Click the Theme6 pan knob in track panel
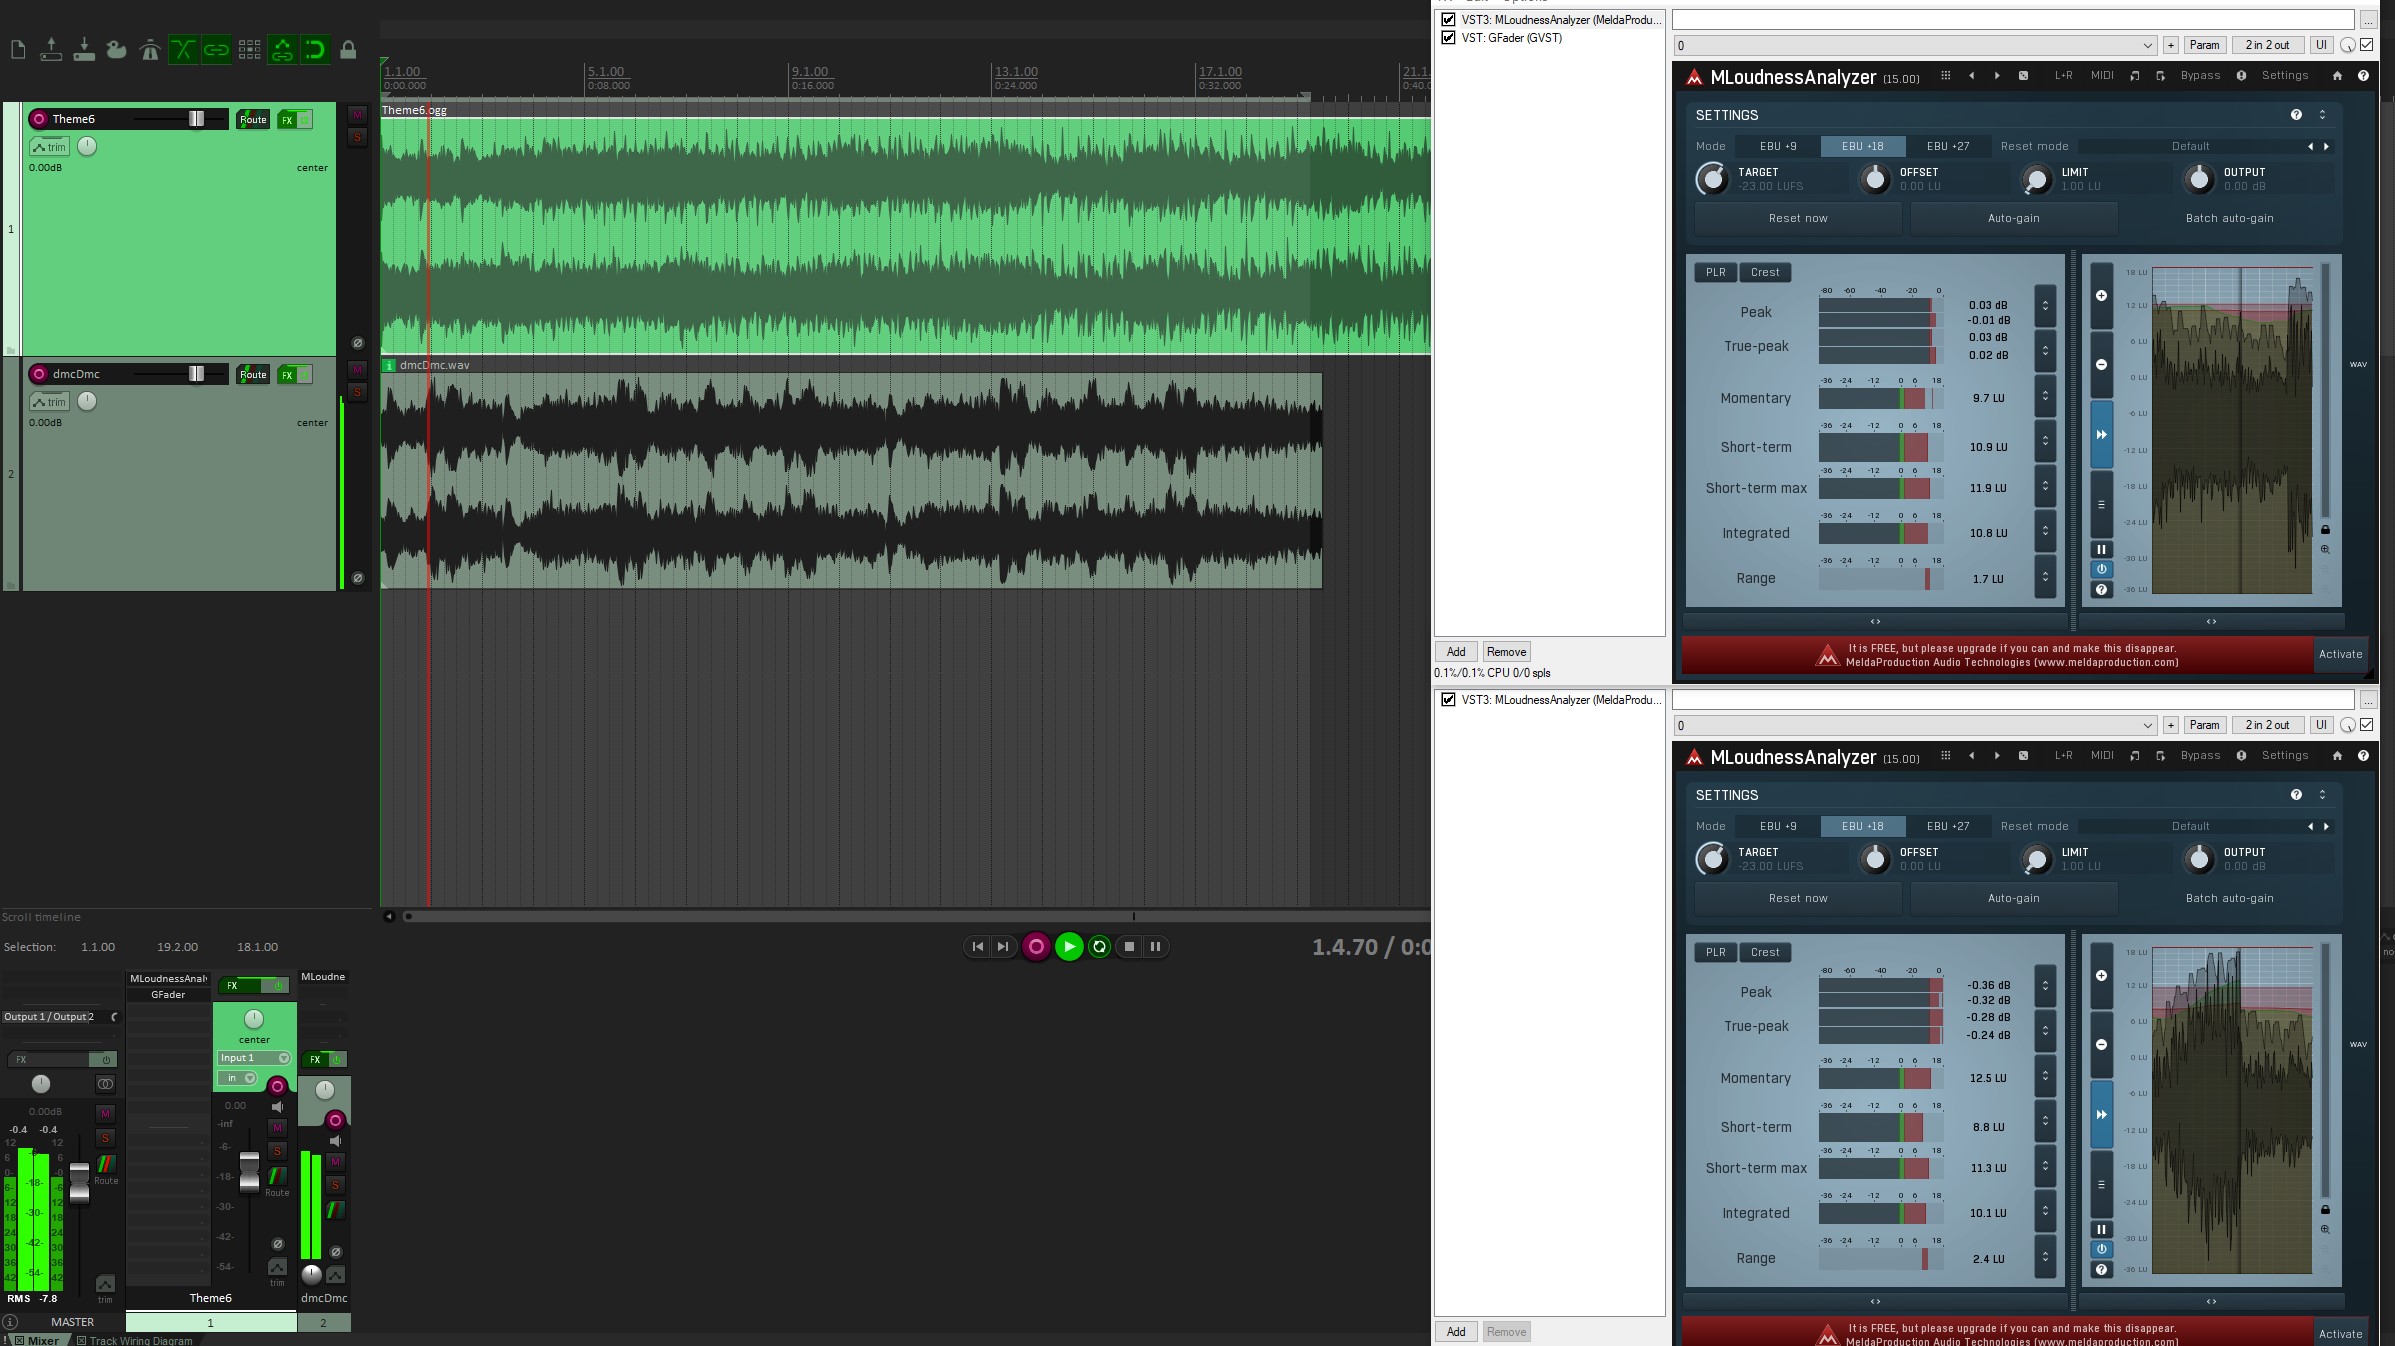The image size is (2395, 1346). [87, 146]
